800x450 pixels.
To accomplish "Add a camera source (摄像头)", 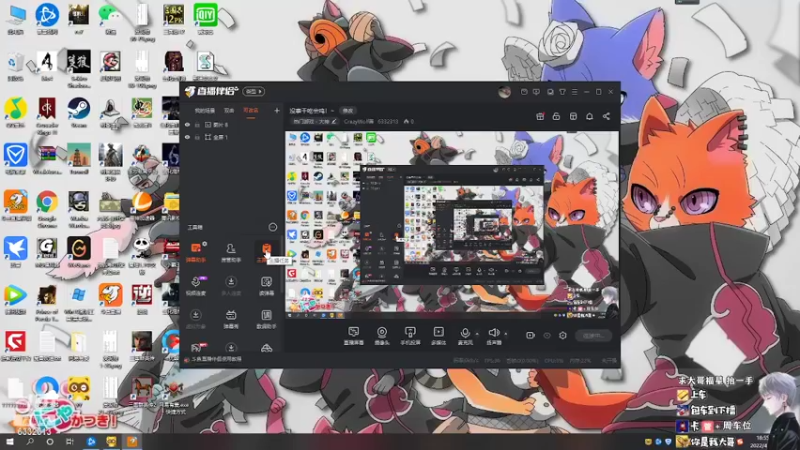I will click(x=382, y=336).
